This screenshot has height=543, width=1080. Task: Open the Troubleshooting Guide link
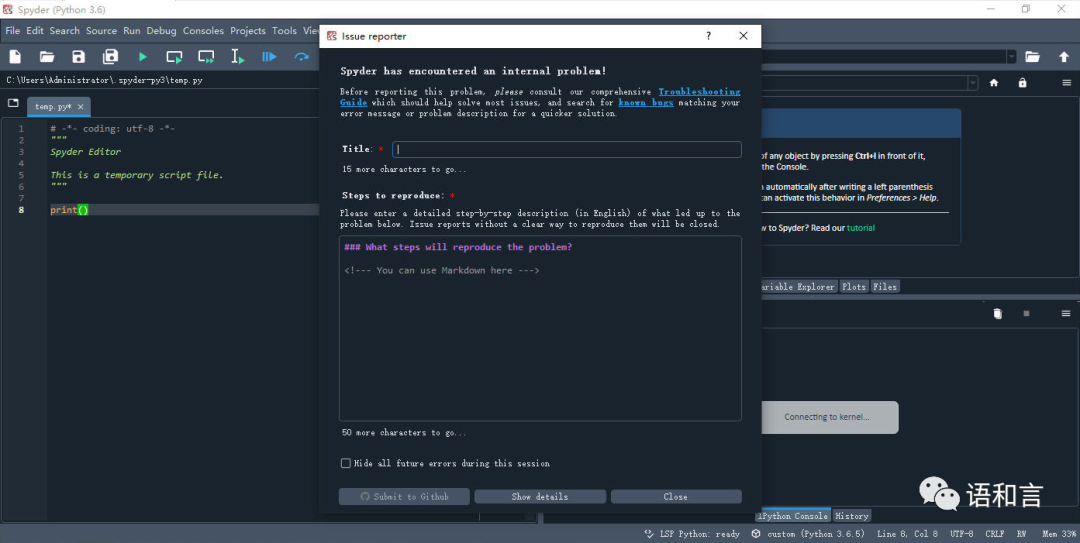pyautogui.click(x=699, y=92)
